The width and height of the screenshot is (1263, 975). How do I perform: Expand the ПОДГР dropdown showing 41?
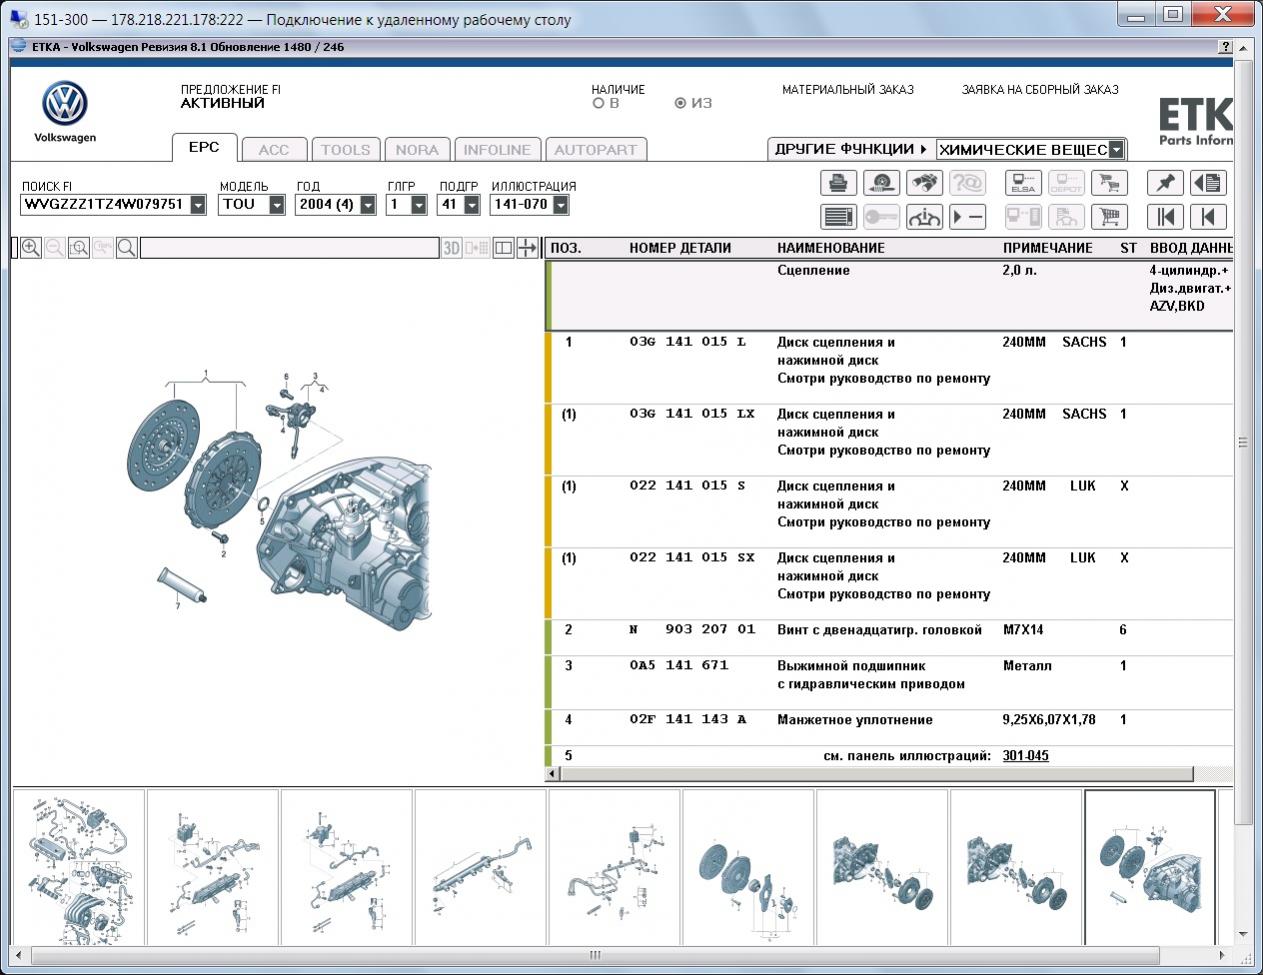point(472,205)
